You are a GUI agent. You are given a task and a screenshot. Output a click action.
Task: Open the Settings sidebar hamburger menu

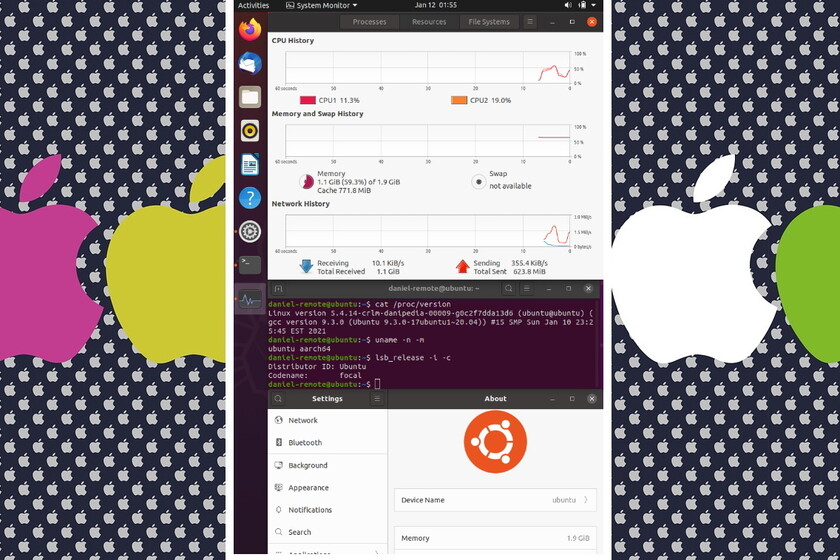(x=377, y=399)
